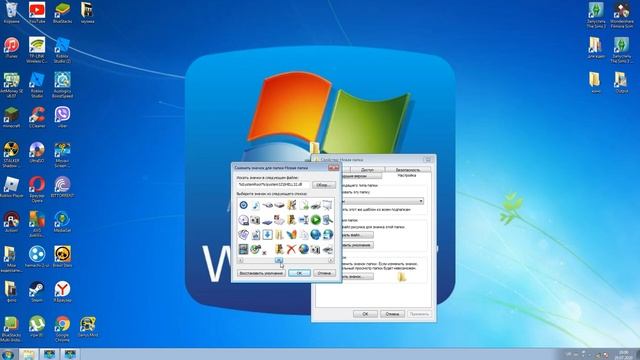Click the taskbar clock in system tray
Viewport: 640px width, 360px height.
point(624,354)
